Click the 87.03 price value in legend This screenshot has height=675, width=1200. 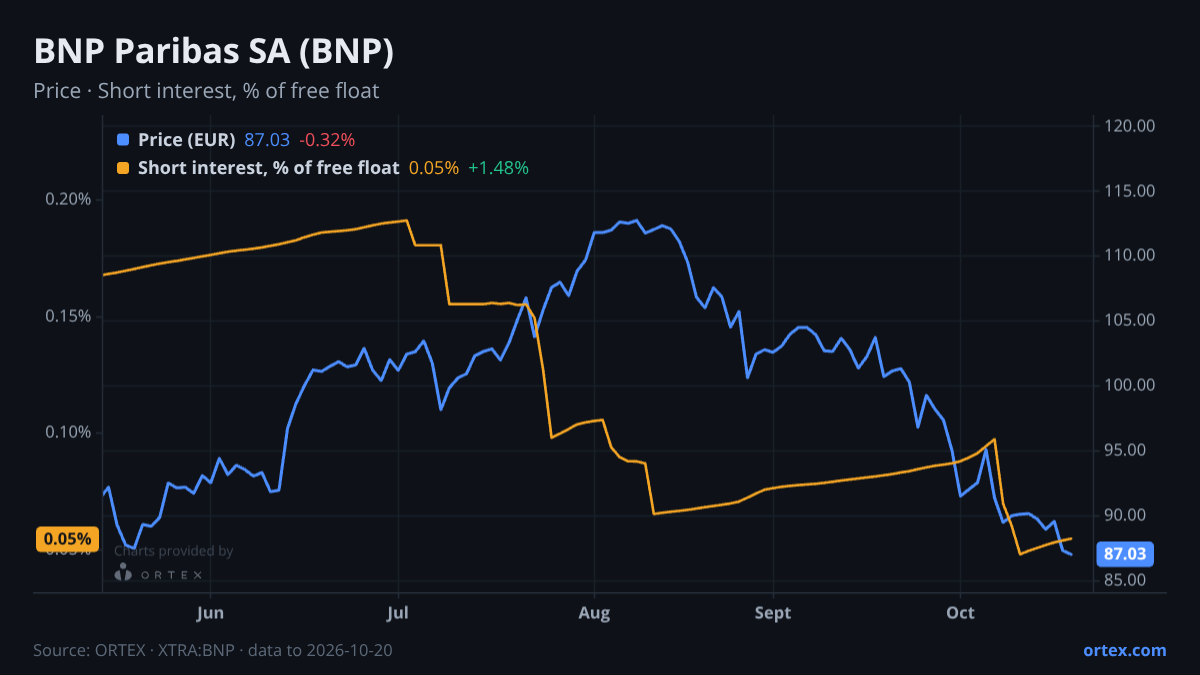(267, 140)
